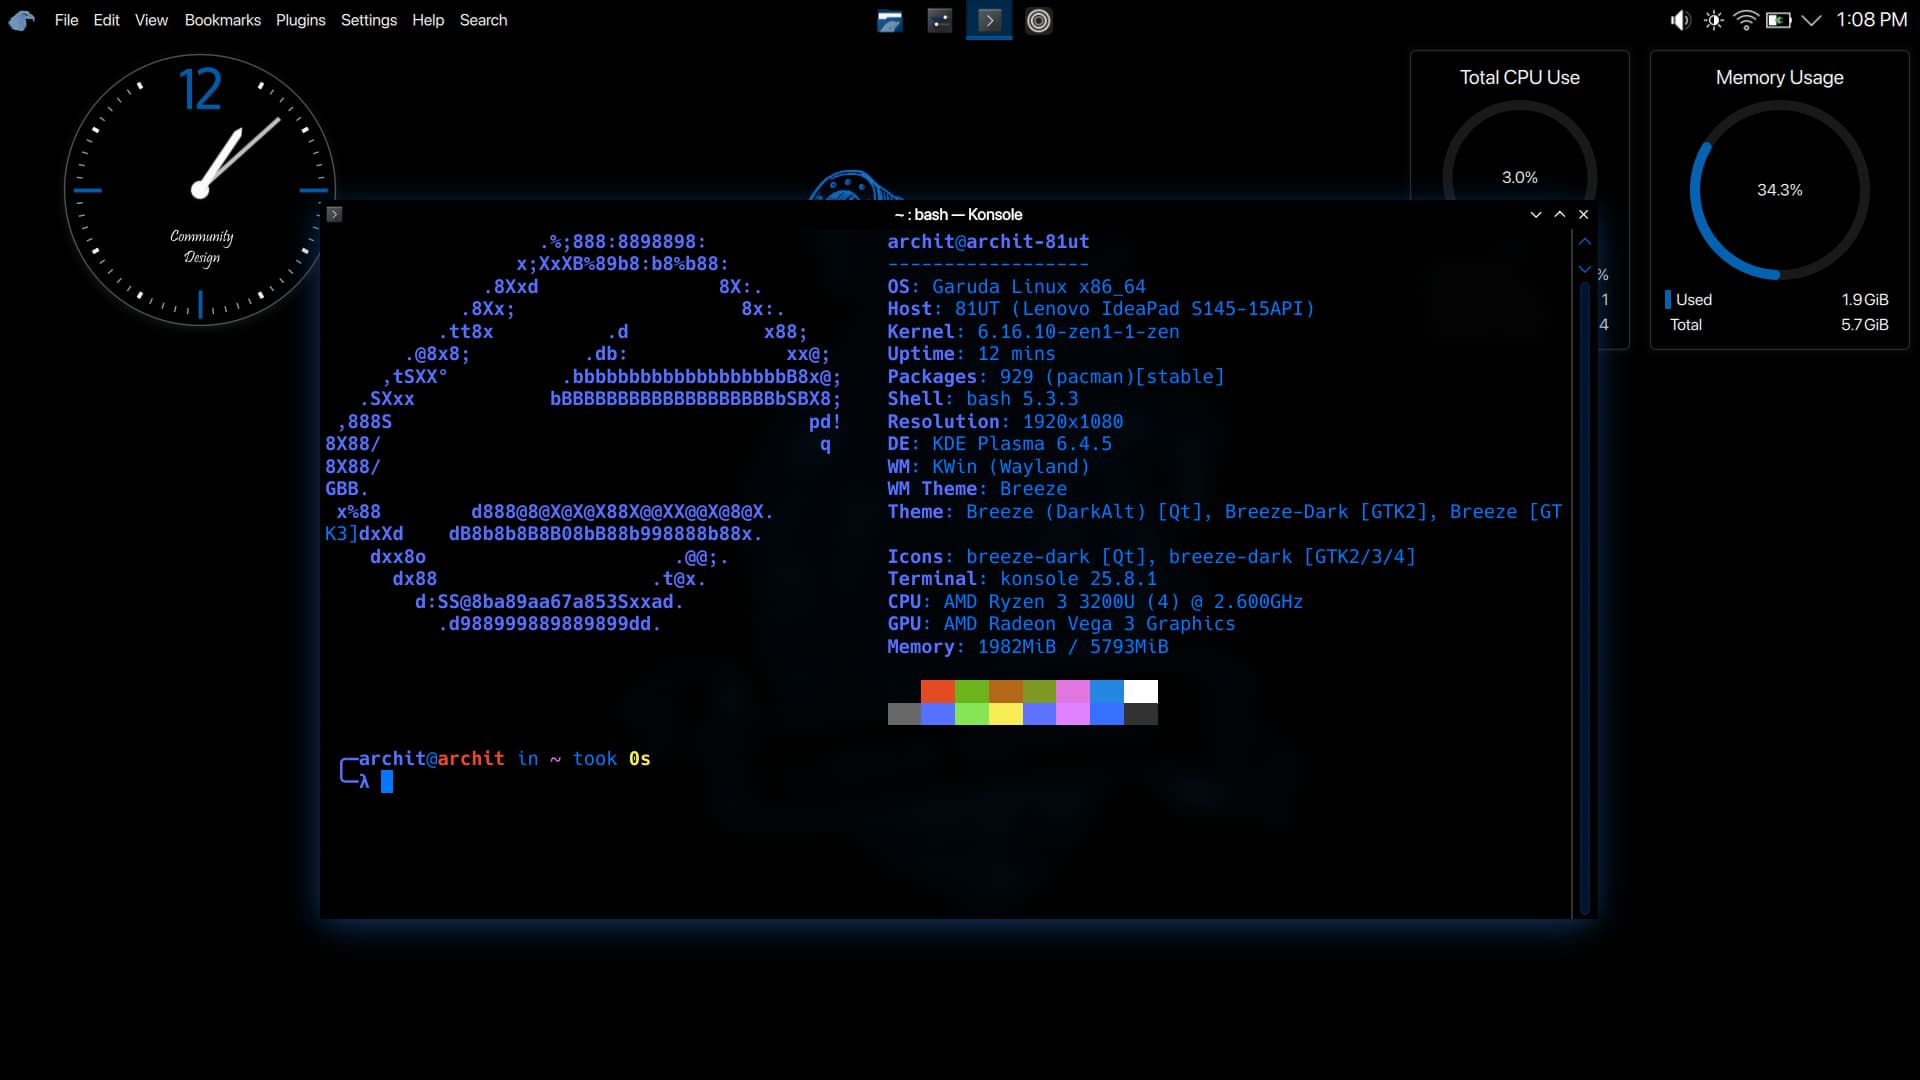Click scroll-down arrow on Konsole scrollbar
The width and height of the screenshot is (1920, 1080).
point(1585,269)
